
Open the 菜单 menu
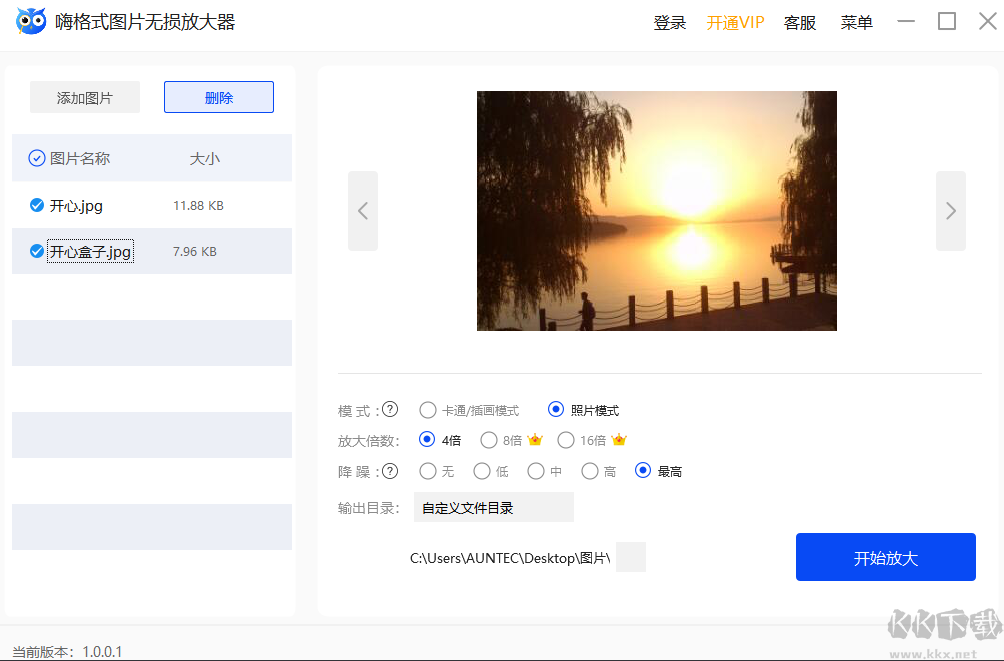pos(856,22)
